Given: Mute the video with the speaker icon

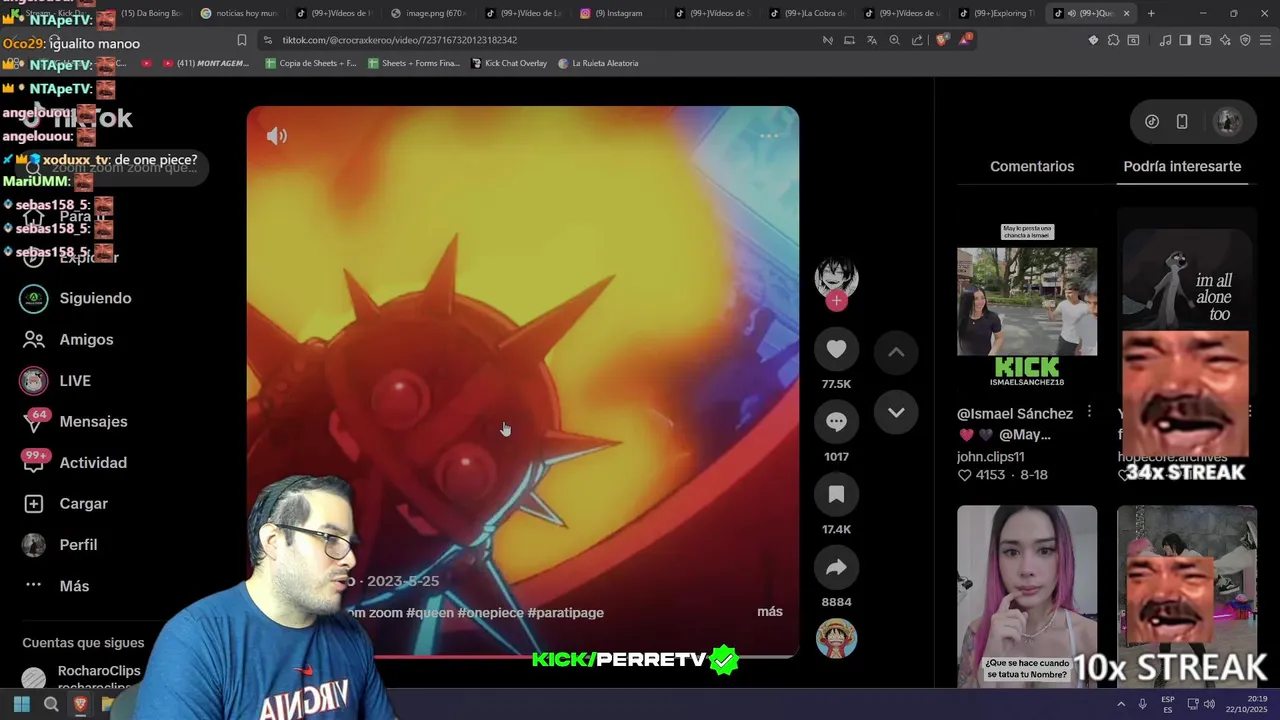Looking at the screenshot, I should [x=277, y=136].
